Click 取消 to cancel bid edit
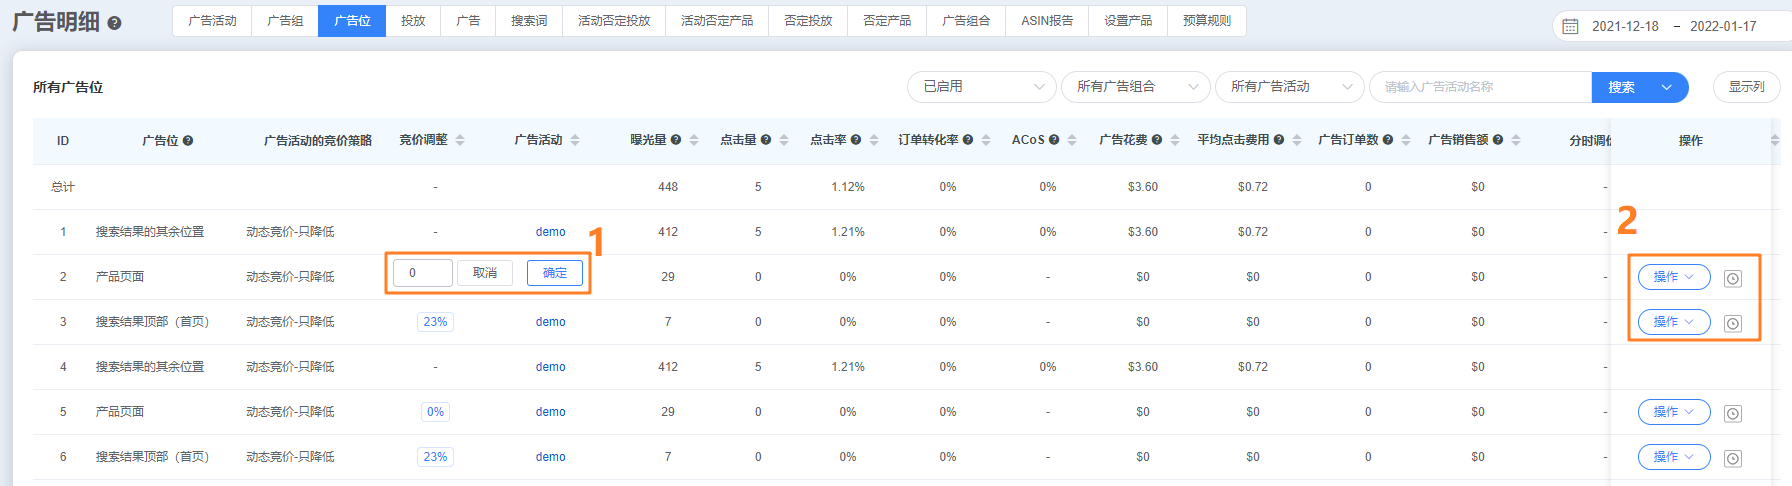1792x486 pixels. coord(485,273)
